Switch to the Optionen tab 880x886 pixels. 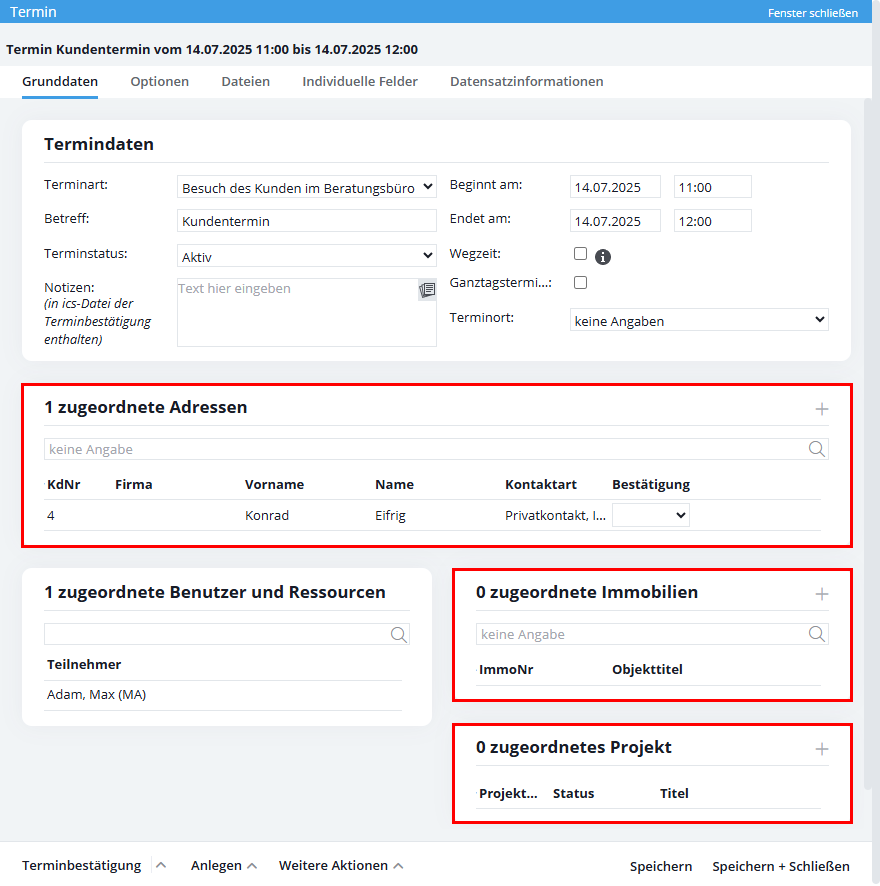pyautogui.click(x=159, y=82)
